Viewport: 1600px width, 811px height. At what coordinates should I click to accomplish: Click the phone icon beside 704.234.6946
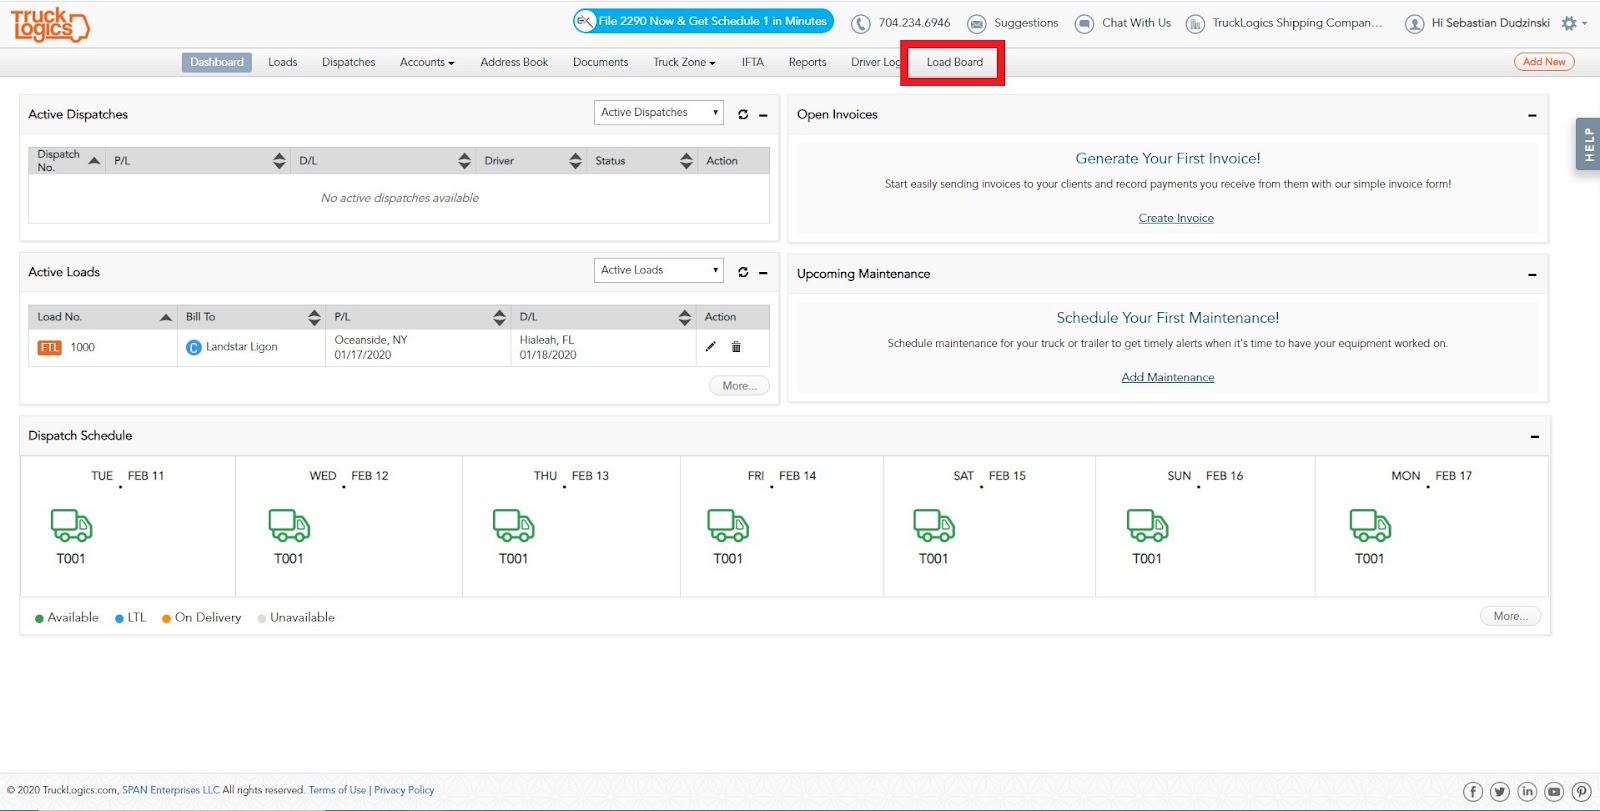(x=861, y=23)
